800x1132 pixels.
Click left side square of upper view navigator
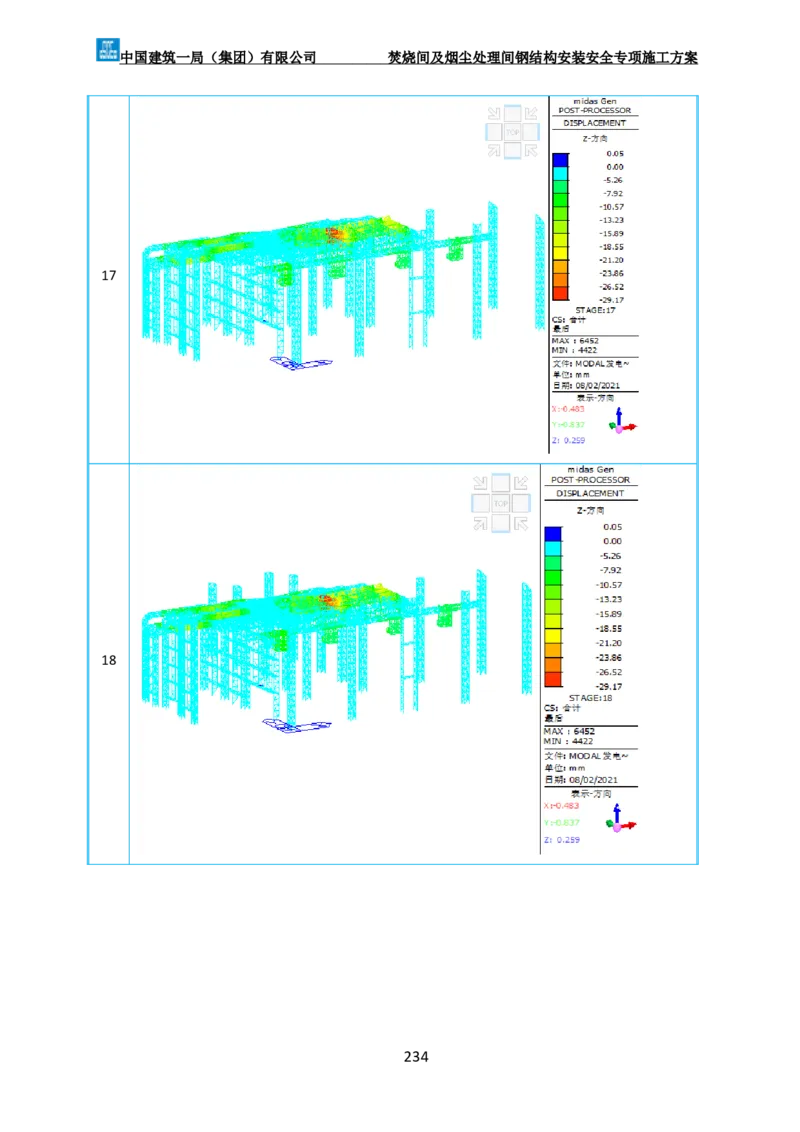[x=493, y=132]
